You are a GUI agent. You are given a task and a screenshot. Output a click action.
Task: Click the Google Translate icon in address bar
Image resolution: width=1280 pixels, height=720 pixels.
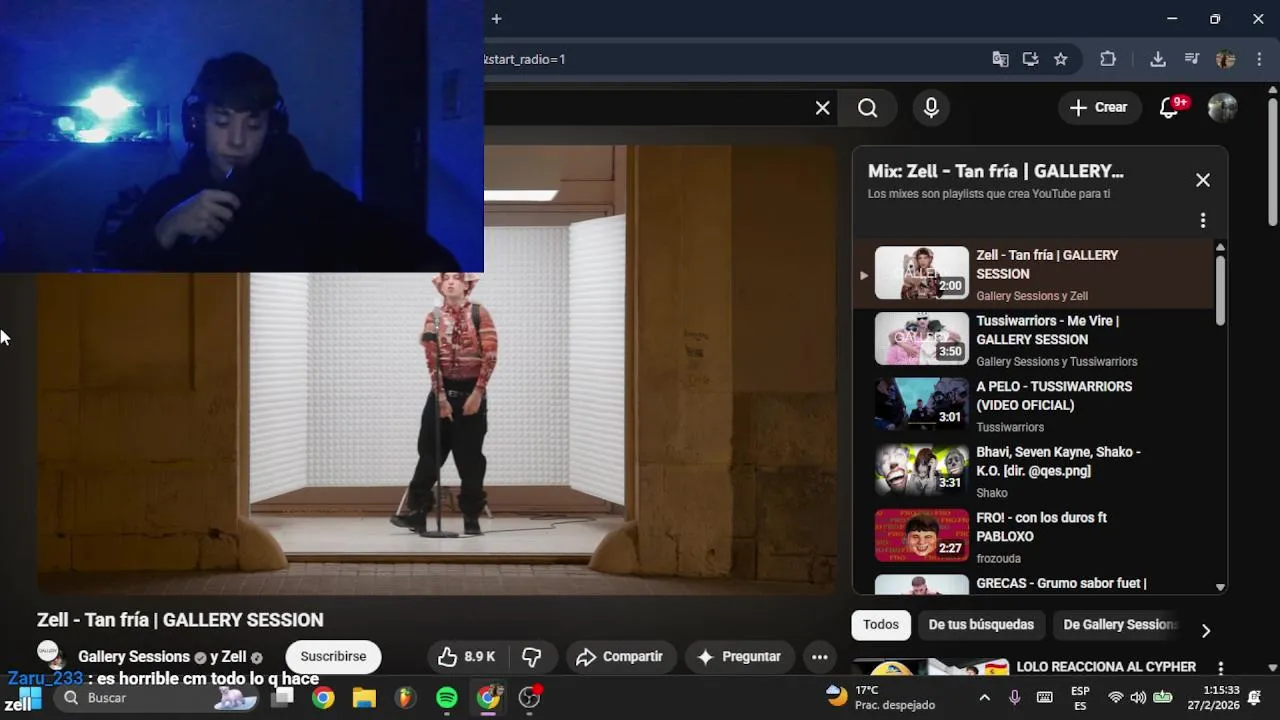[1000, 59]
